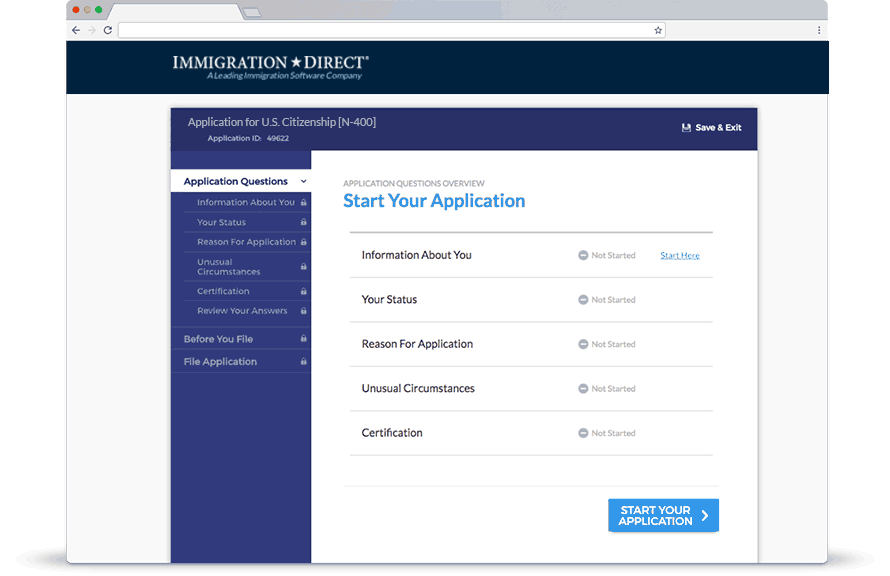This screenshot has width=890, height=576.
Task: Click lock icon beside Unusual Circumstances sidebar item
Action: coord(304,267)
